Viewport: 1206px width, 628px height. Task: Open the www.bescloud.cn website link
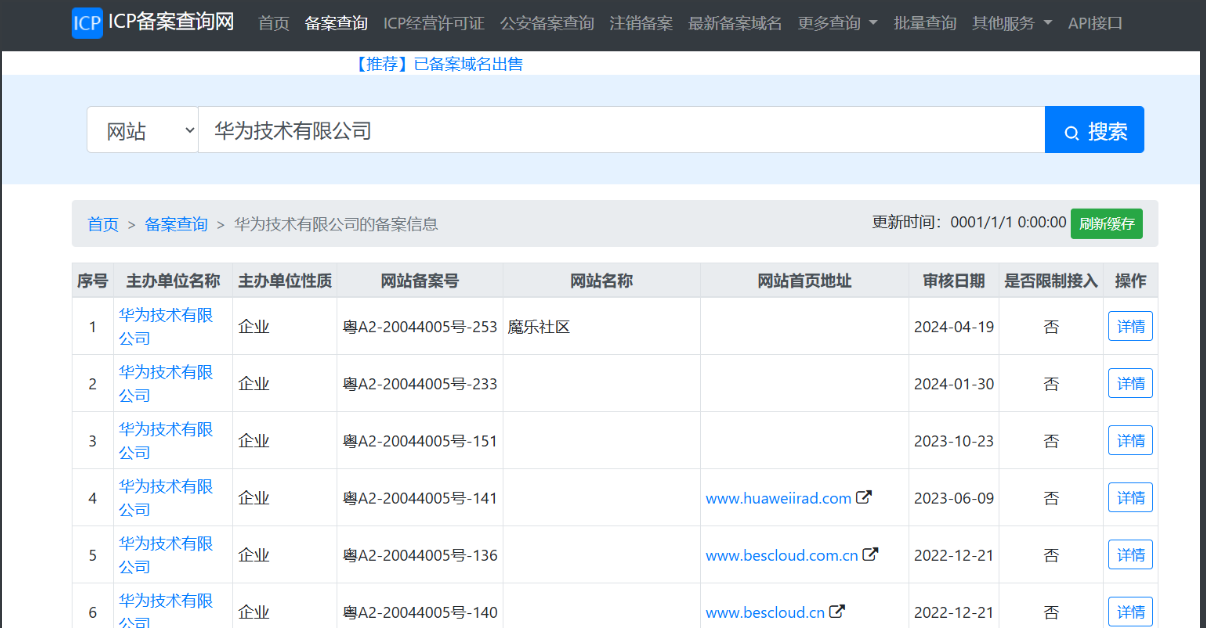(765, 612)
